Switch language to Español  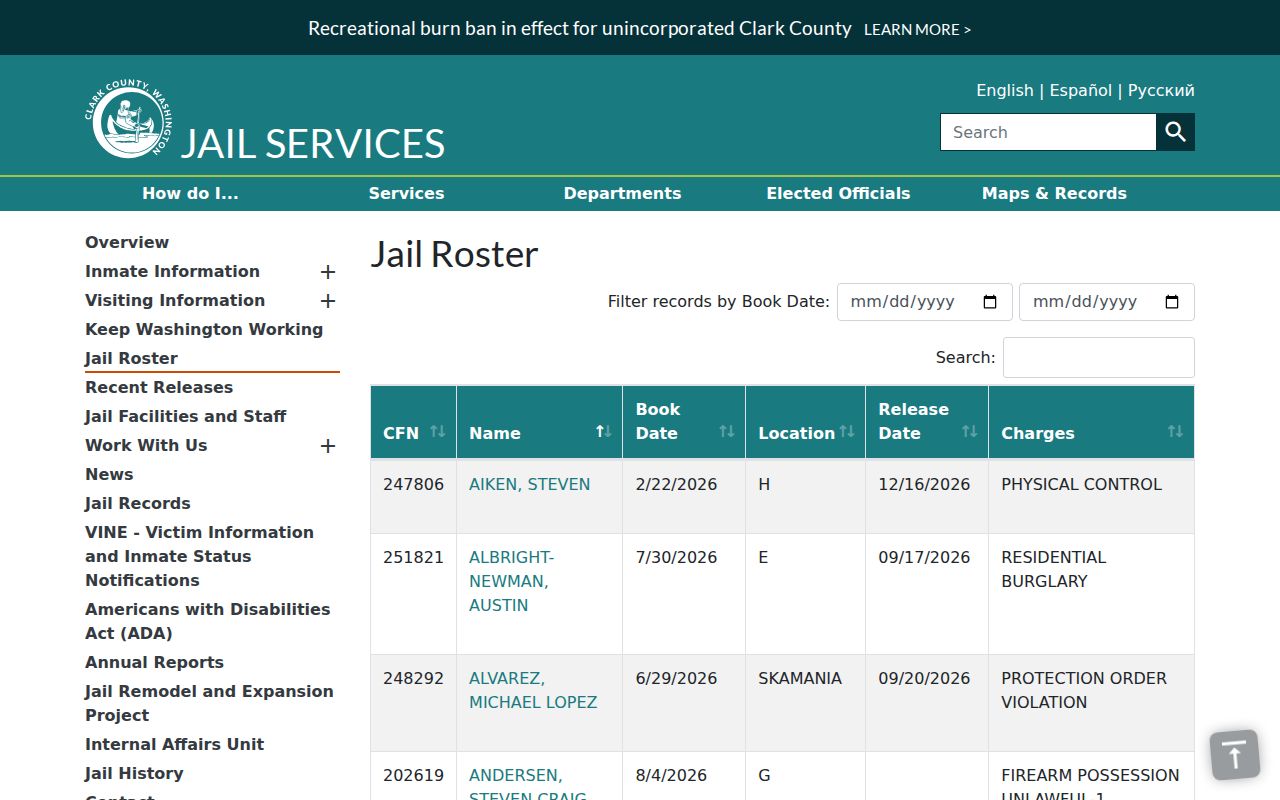[x=1080, y=90]
